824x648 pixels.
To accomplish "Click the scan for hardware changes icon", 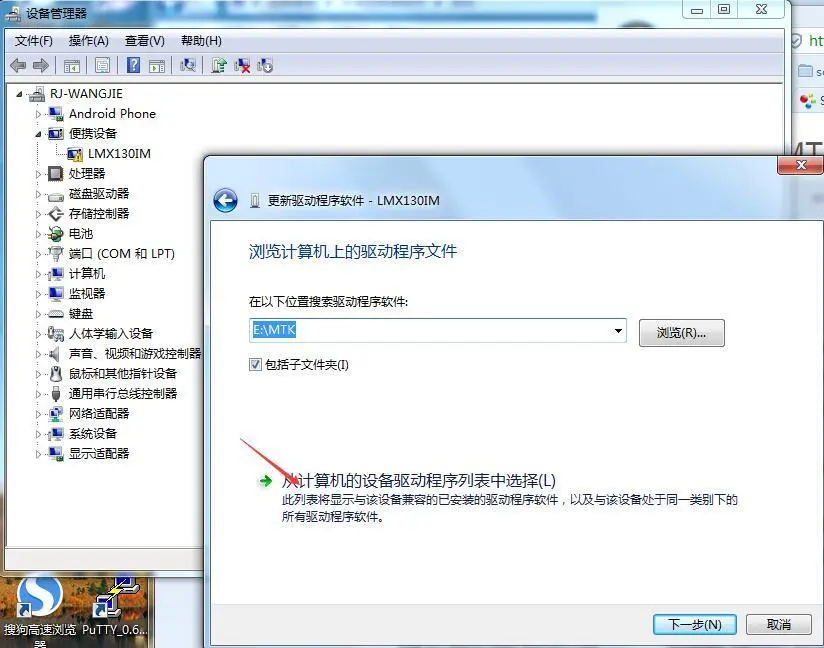I will 190,65.
